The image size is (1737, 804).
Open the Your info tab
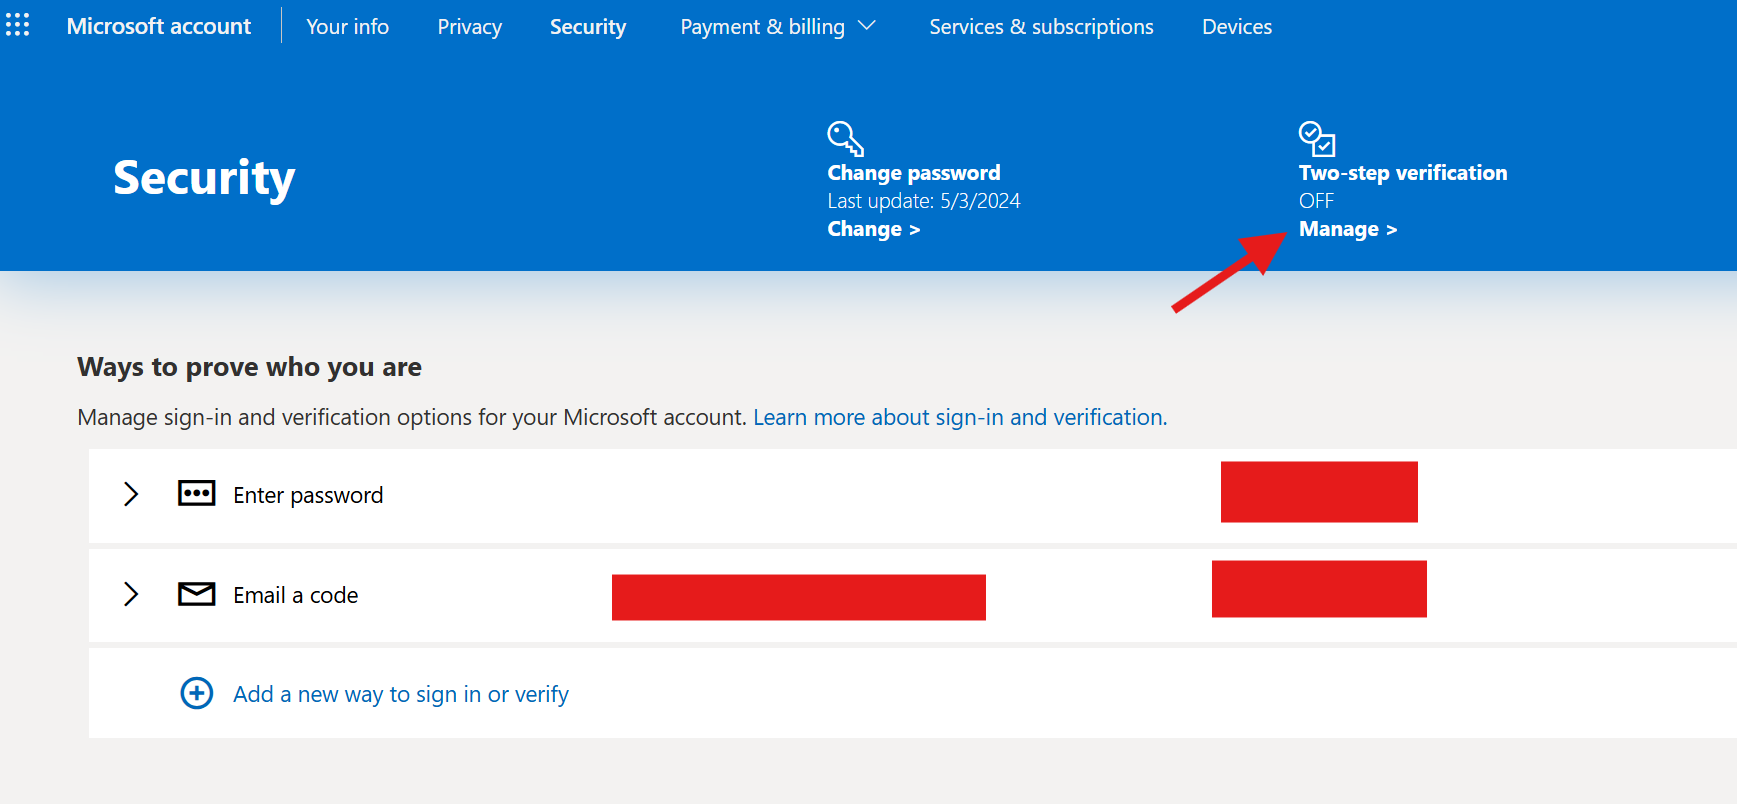(347, 27)
